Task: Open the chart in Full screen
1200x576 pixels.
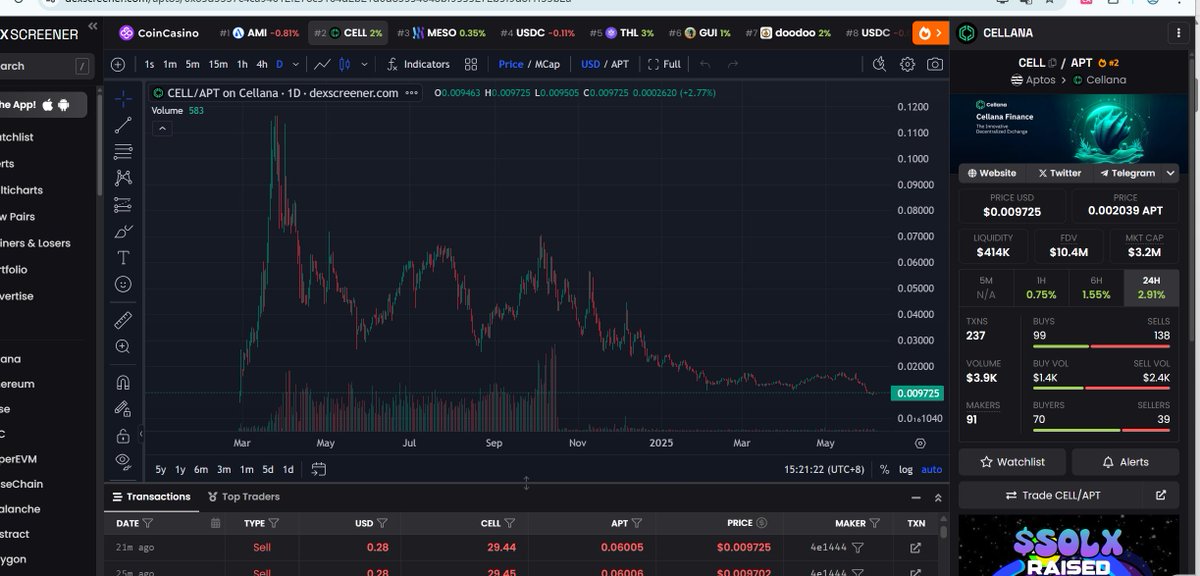Action: [664, 64]
